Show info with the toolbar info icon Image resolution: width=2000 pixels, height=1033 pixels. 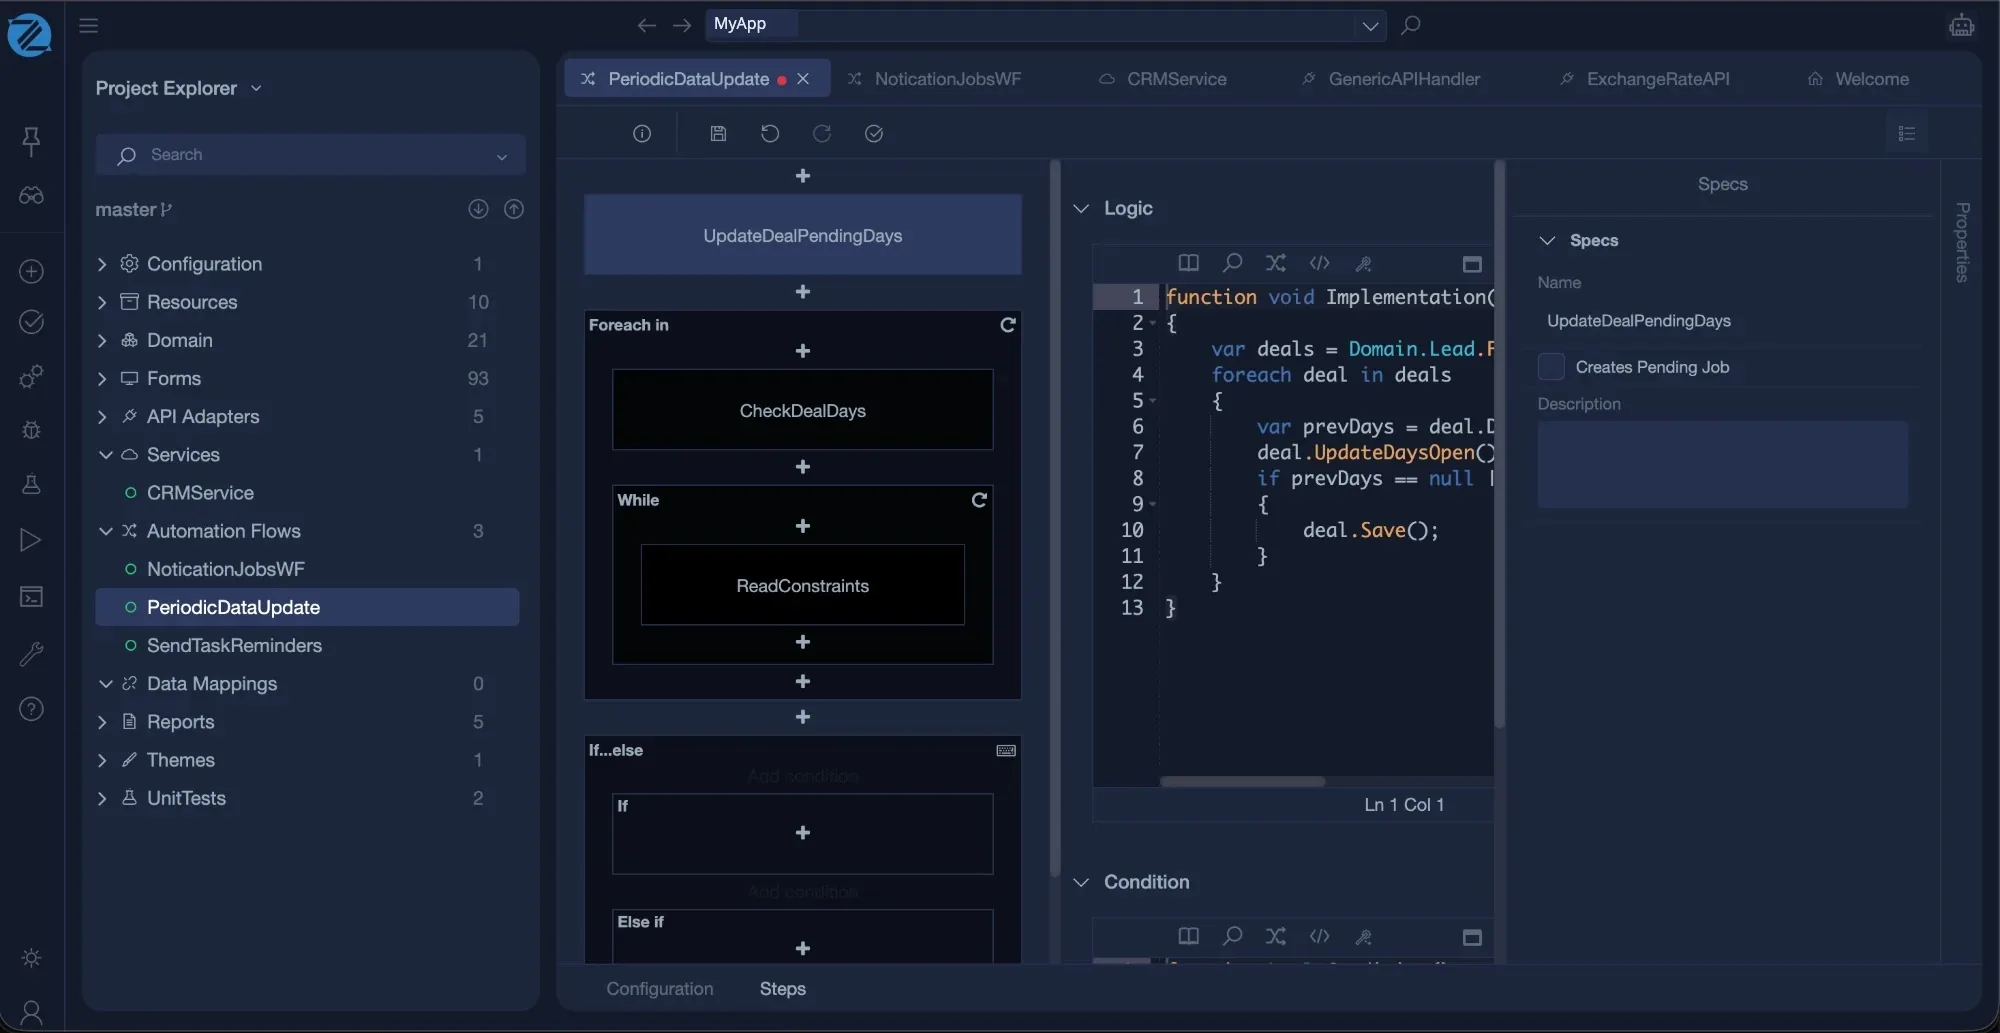tap(642, 134)
